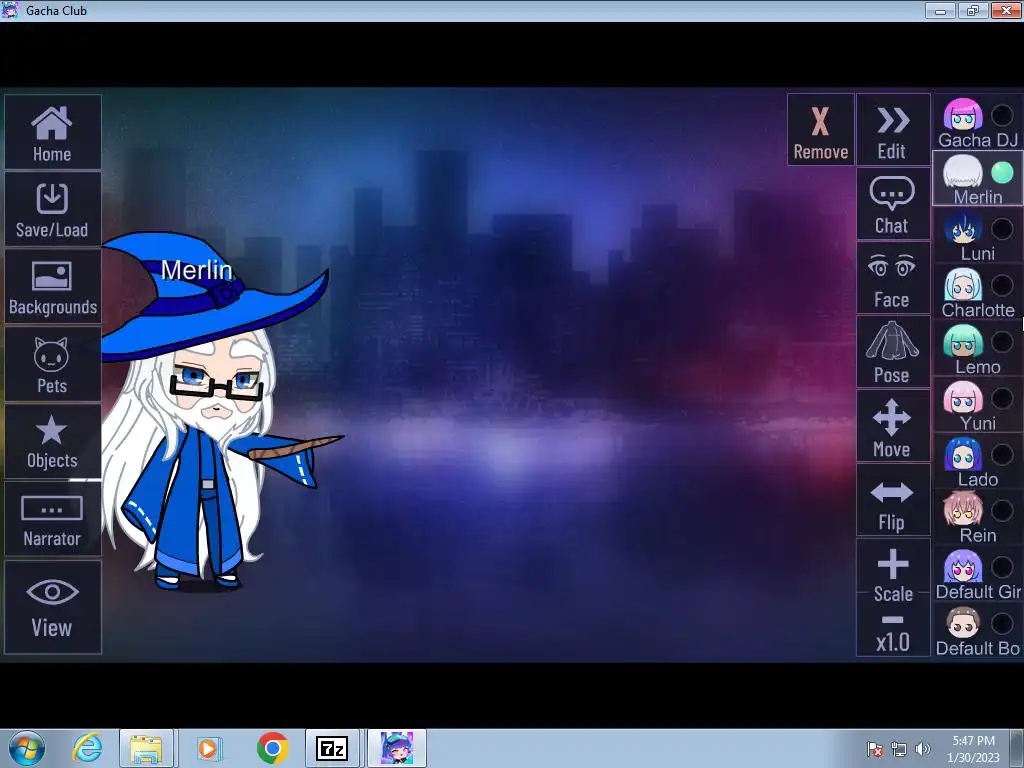Viewport: 1024px width, 768px height.
Task: Launch Internet Explorer from taskbar
Action: pyautogui.click(x=87, y=748)
